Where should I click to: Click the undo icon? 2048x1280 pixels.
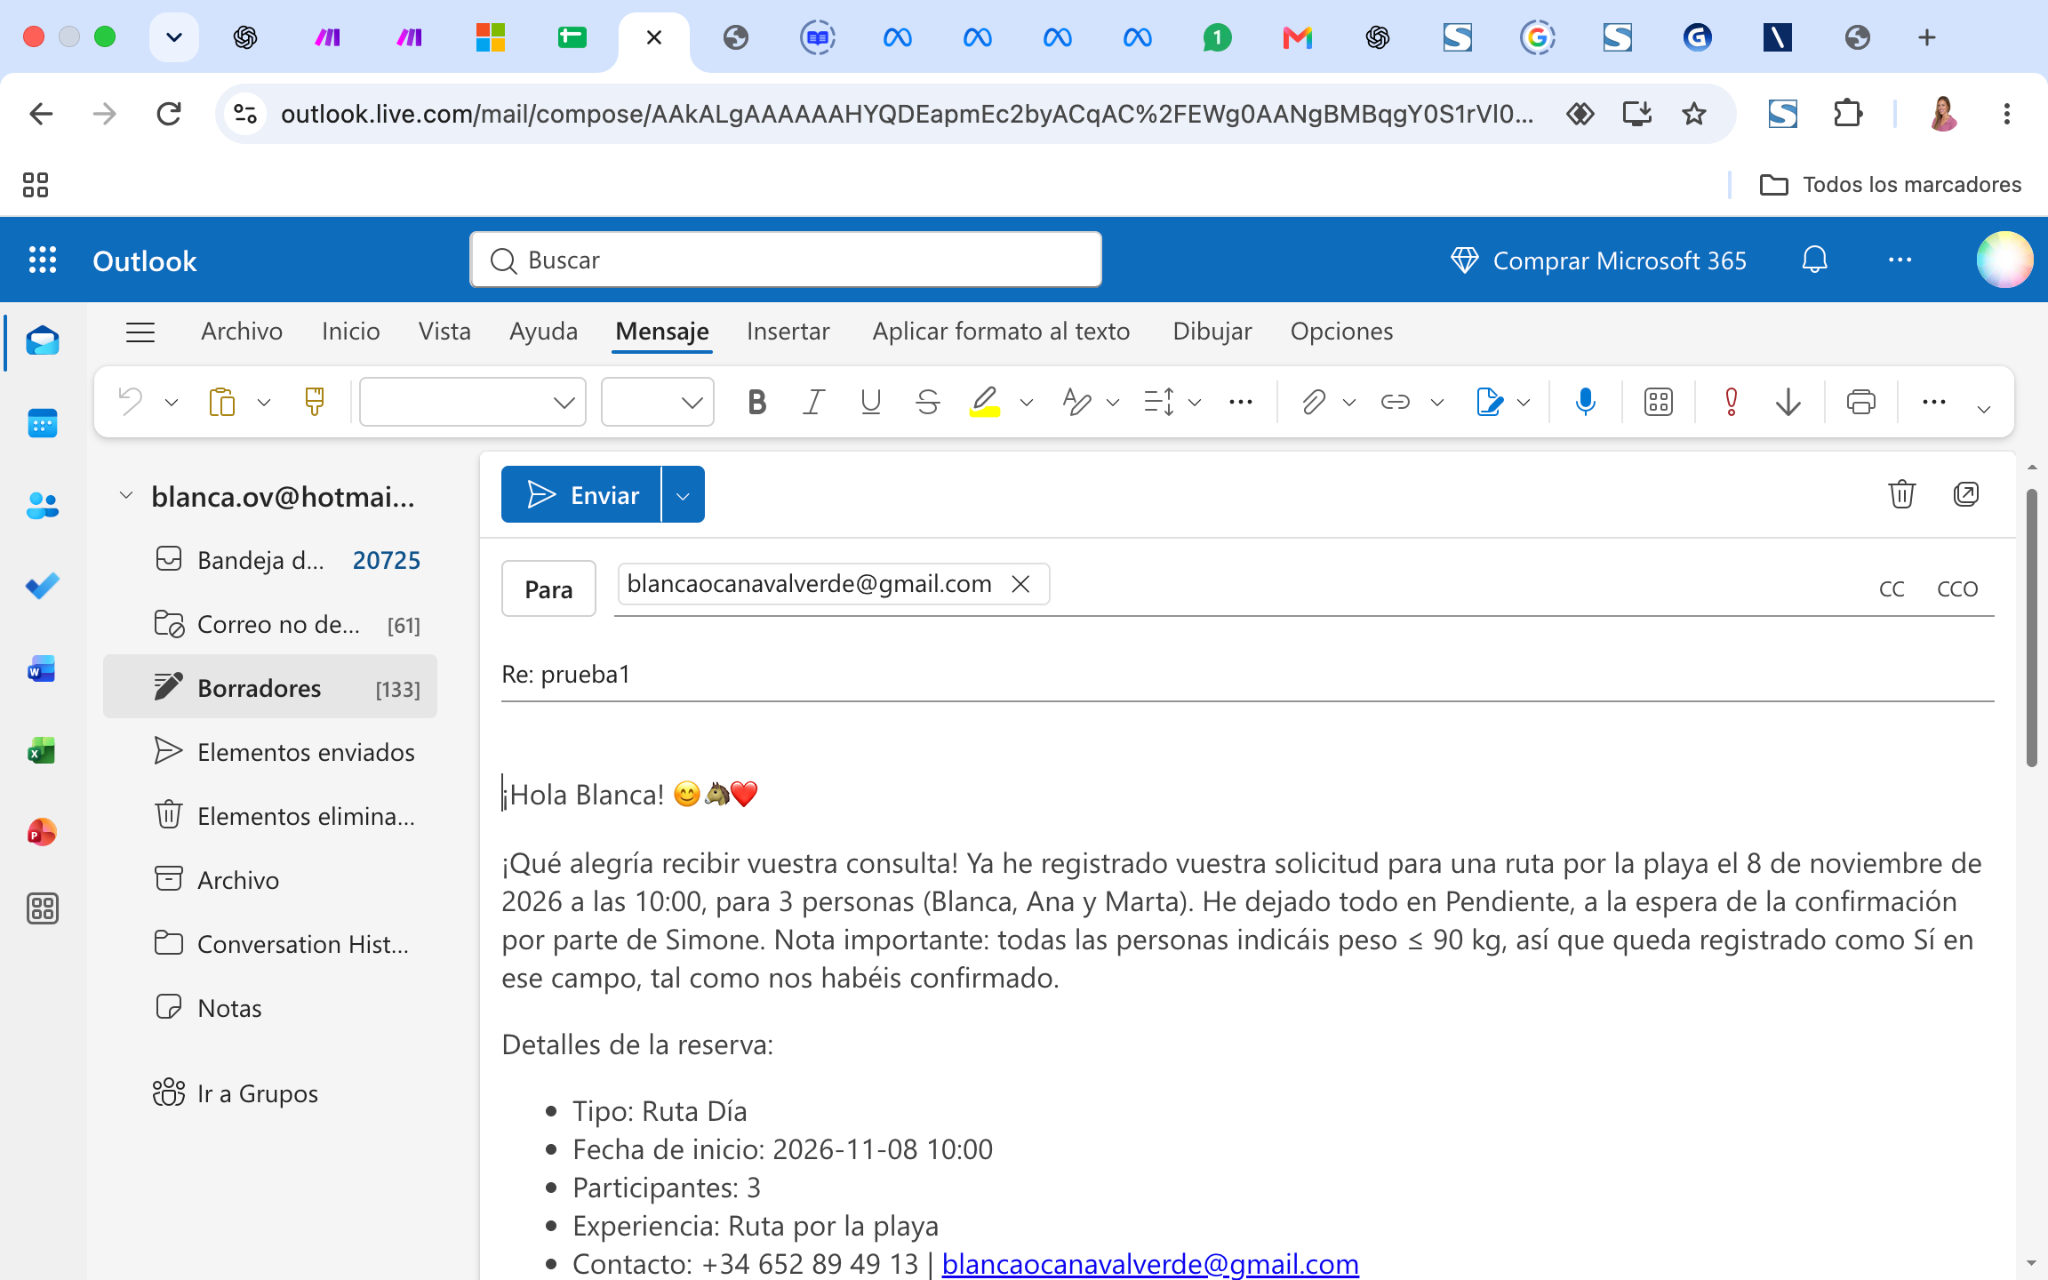(130, 402)
